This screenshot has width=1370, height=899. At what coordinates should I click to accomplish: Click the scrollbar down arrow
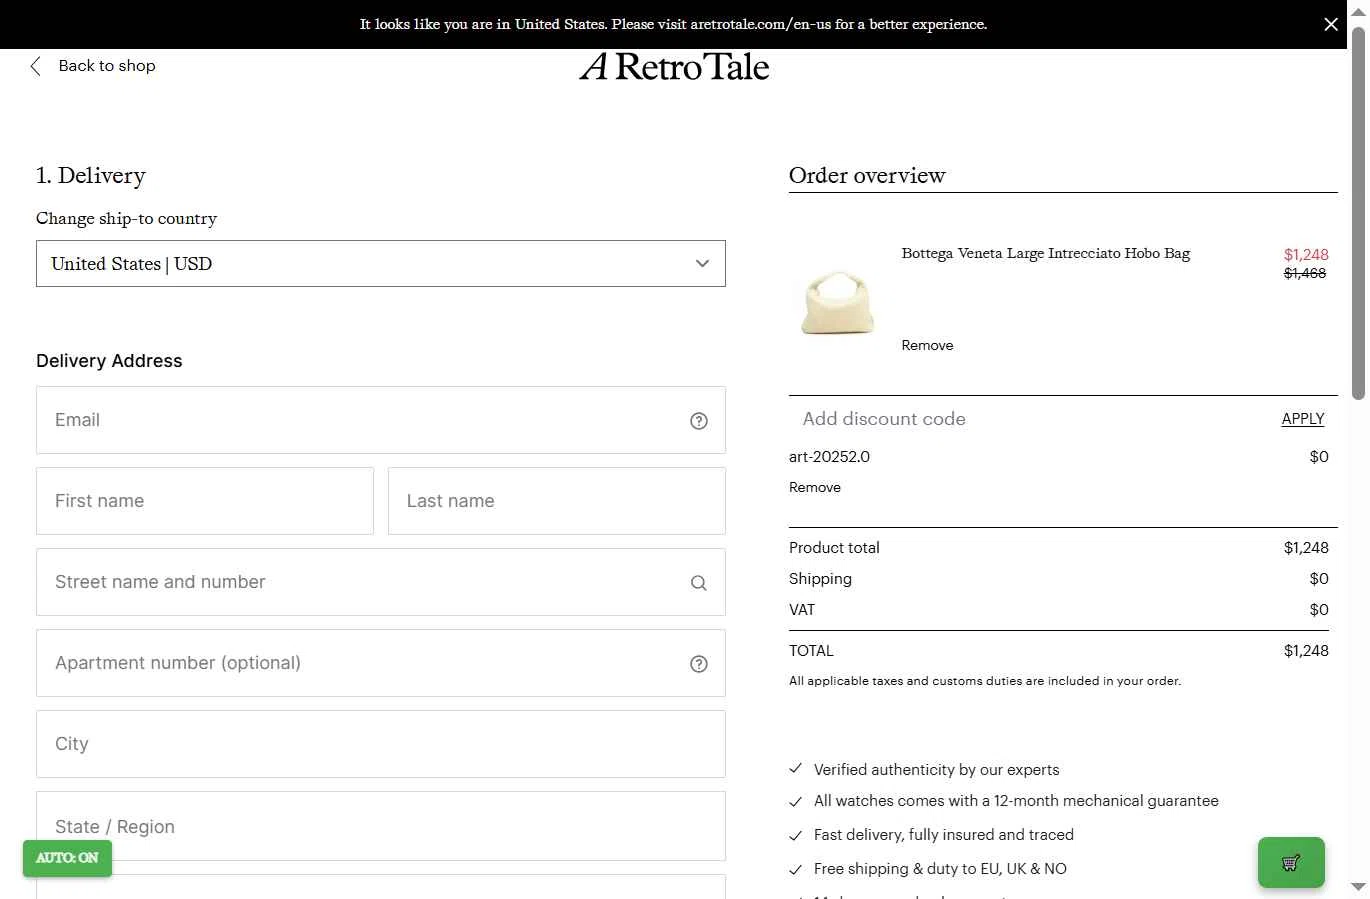pyautogui.click(x=1359, y=887)
